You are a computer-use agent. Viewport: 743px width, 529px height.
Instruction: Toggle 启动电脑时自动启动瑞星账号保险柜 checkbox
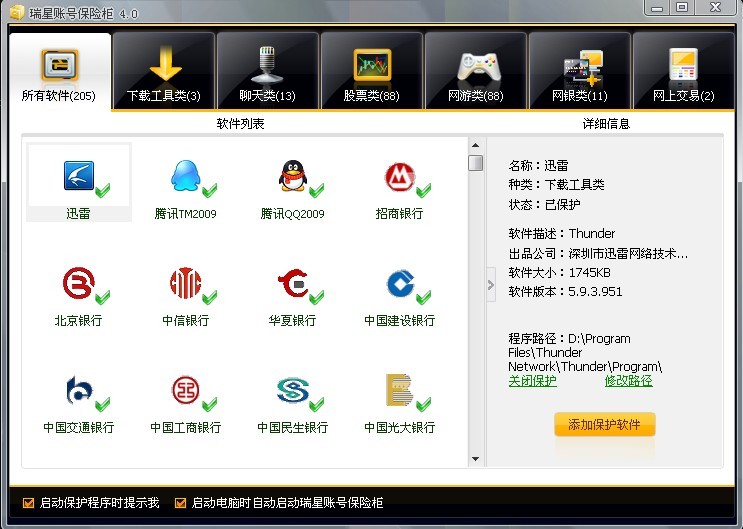[x=180, y=503]
